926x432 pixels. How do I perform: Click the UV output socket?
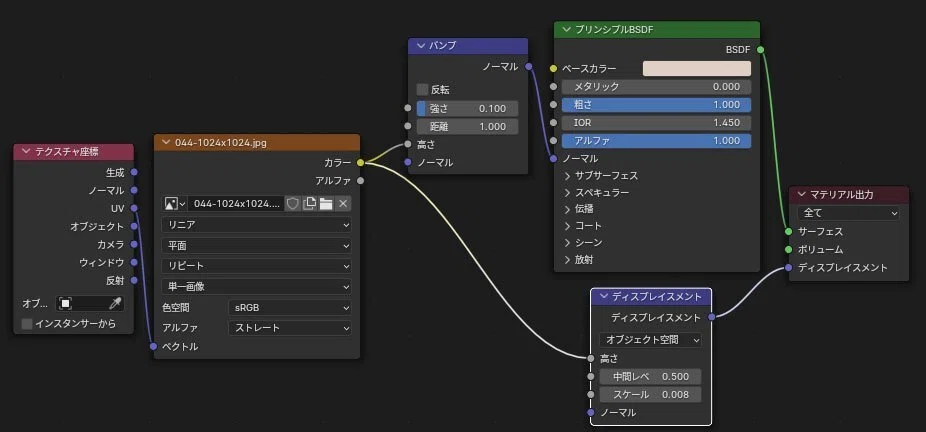point(134,208)
